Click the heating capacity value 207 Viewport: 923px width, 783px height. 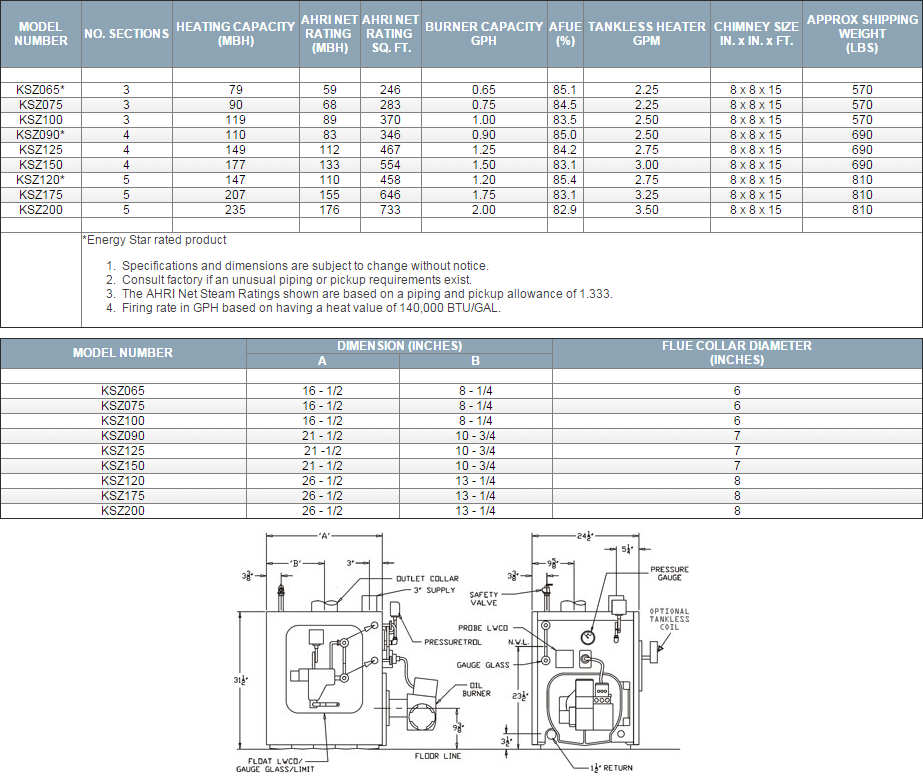point(235,195)
